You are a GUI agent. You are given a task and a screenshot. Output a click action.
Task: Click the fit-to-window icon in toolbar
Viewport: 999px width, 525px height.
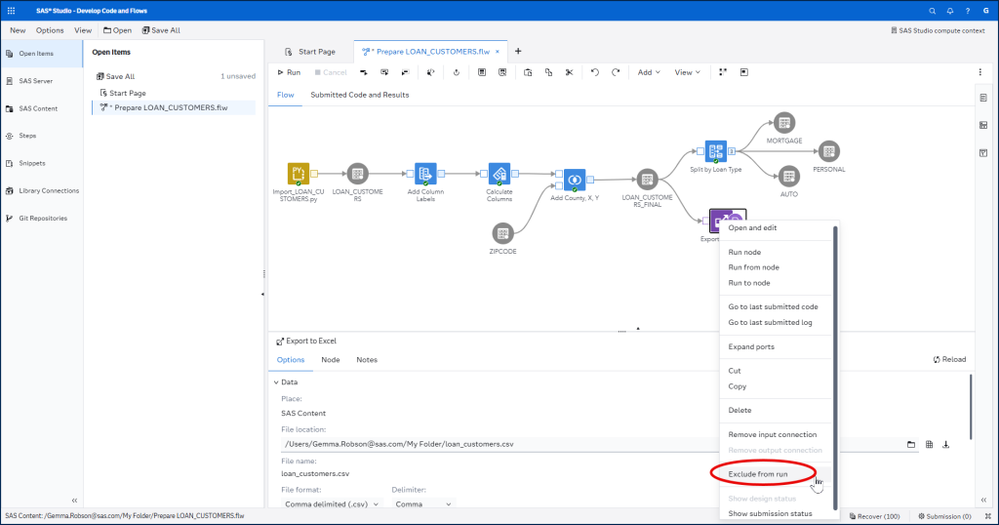[x=744, y=73]
